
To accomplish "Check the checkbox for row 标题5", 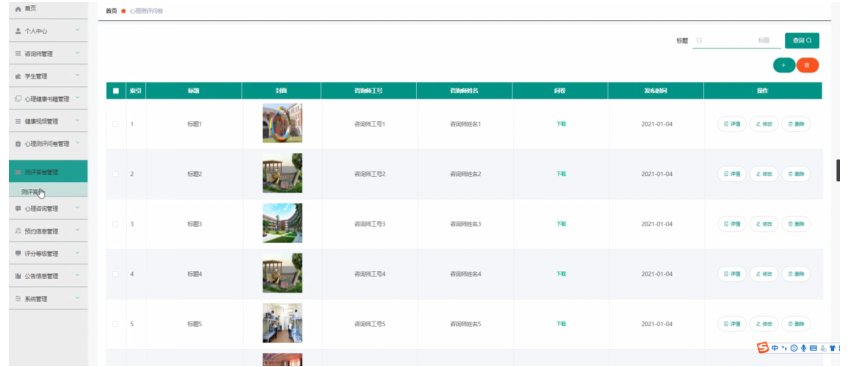I will coord(116,324).
